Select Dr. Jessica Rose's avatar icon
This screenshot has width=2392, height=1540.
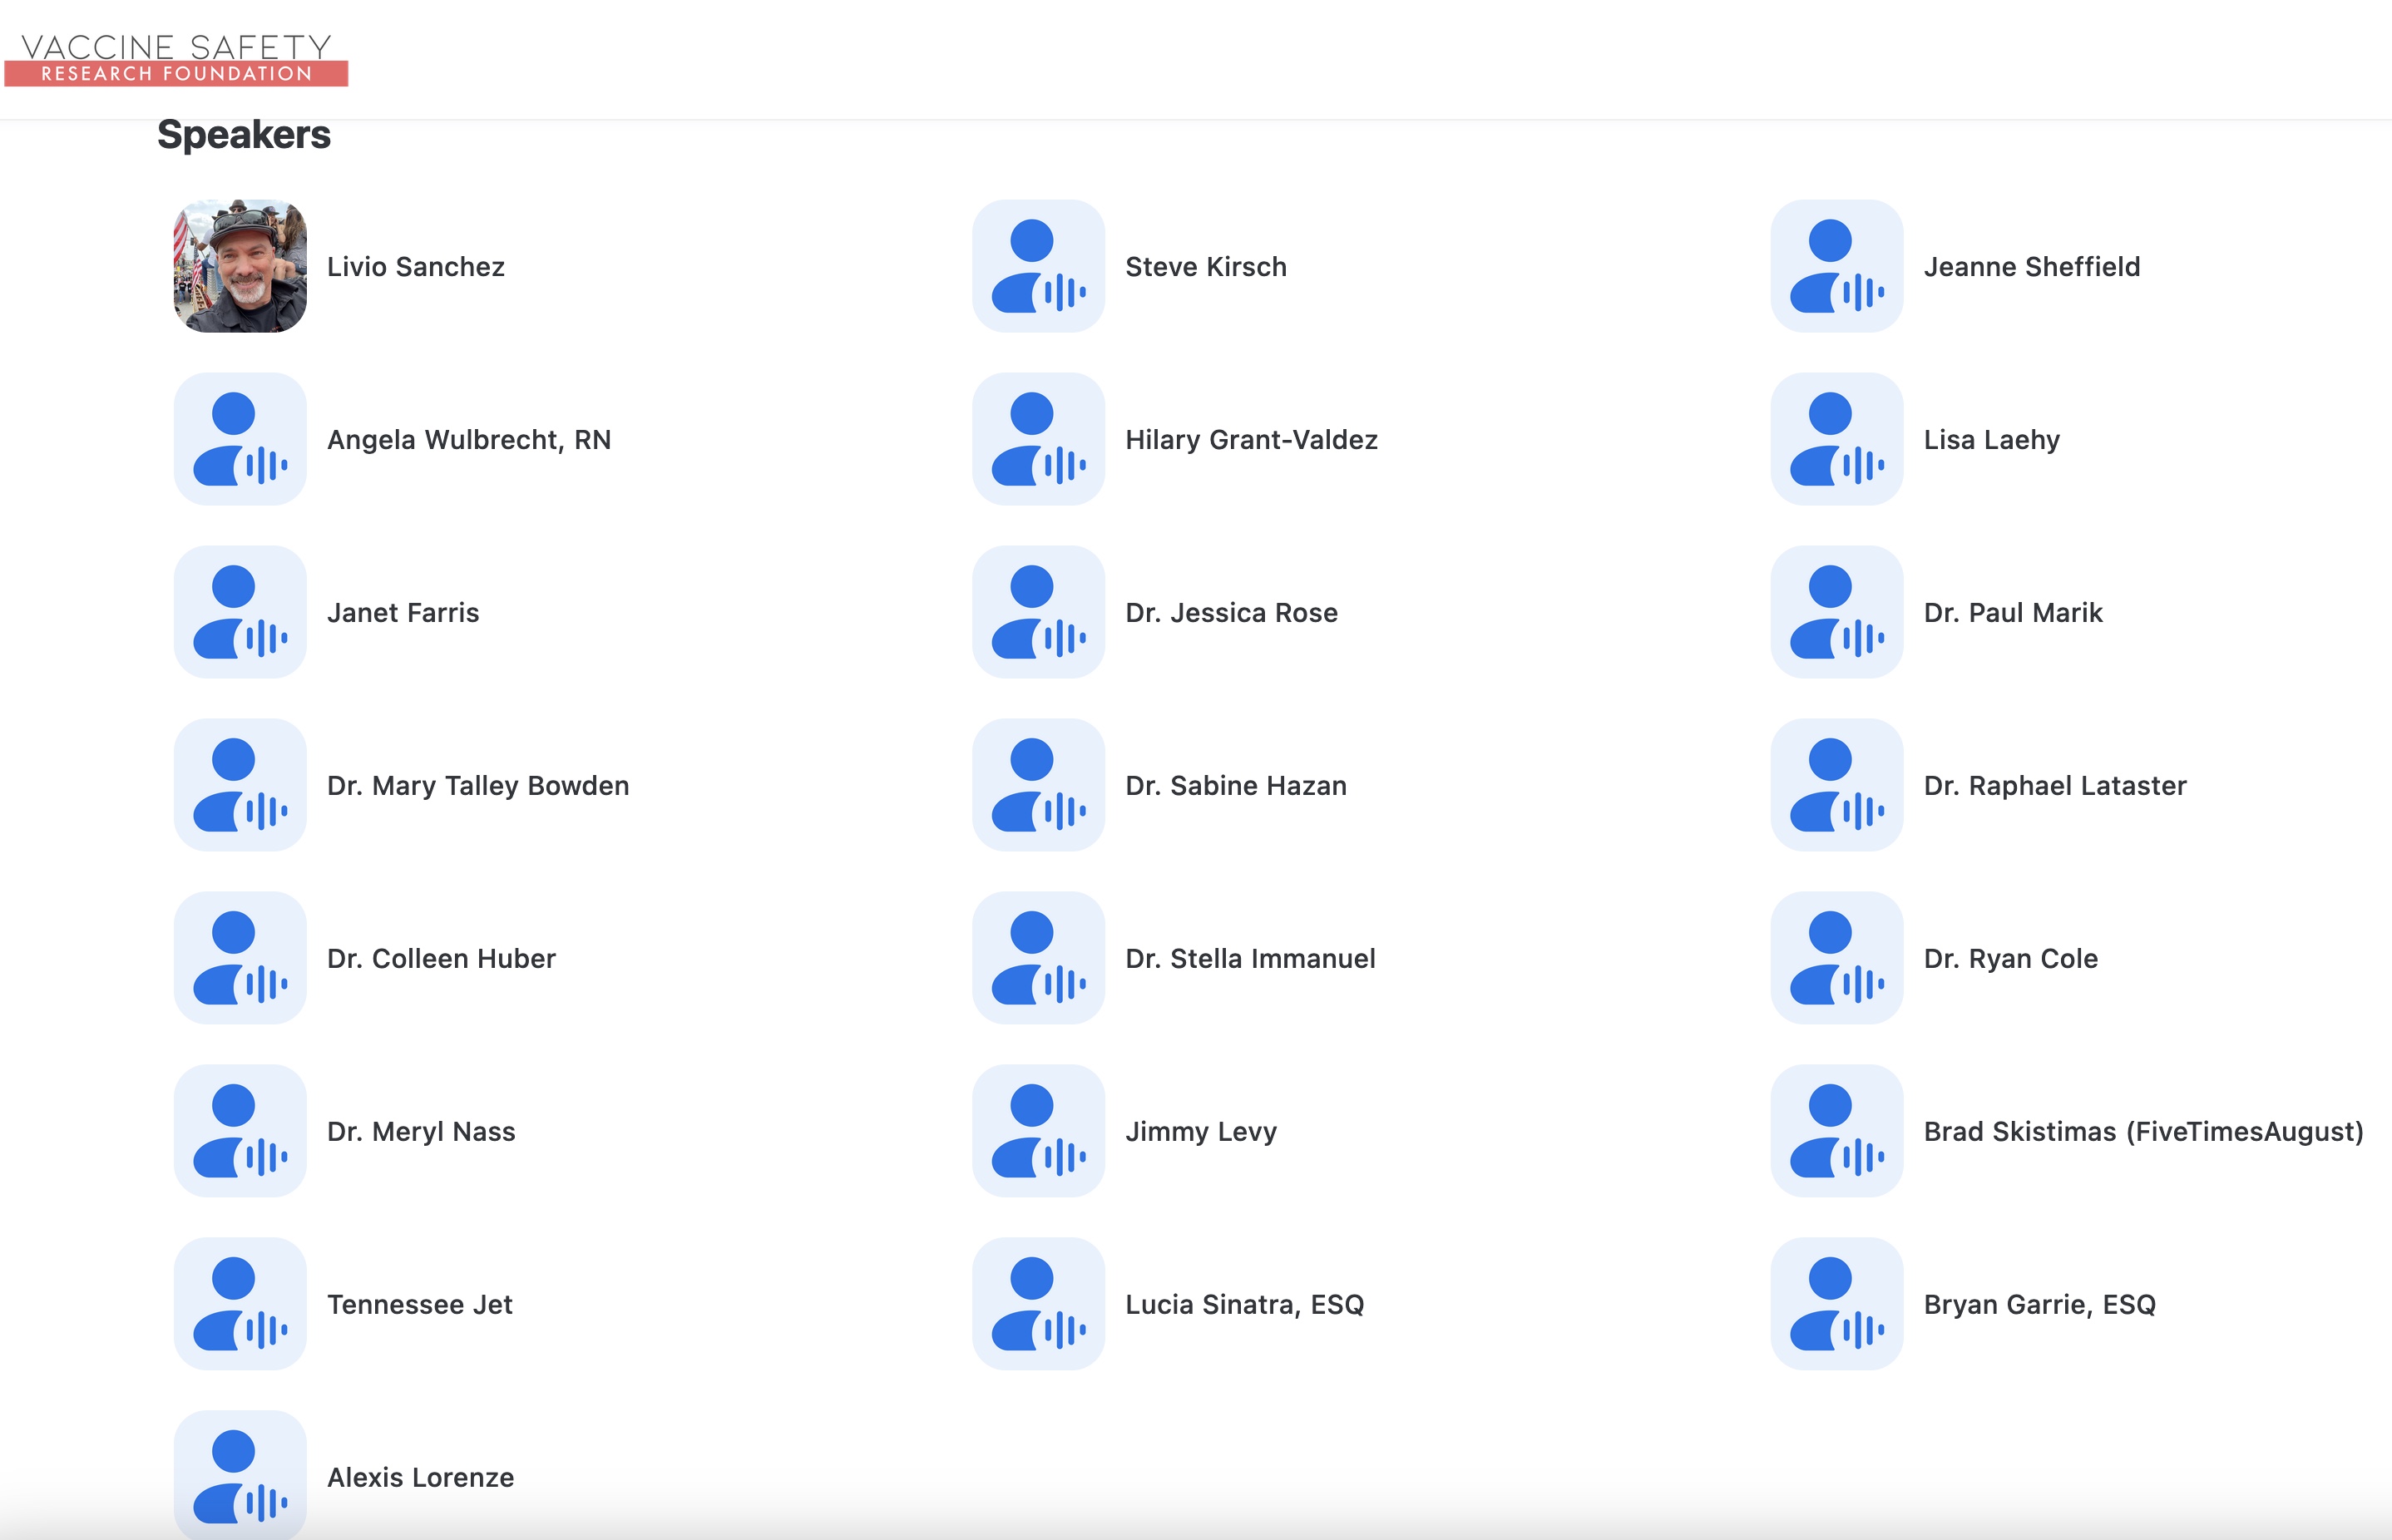[1038, 612]
